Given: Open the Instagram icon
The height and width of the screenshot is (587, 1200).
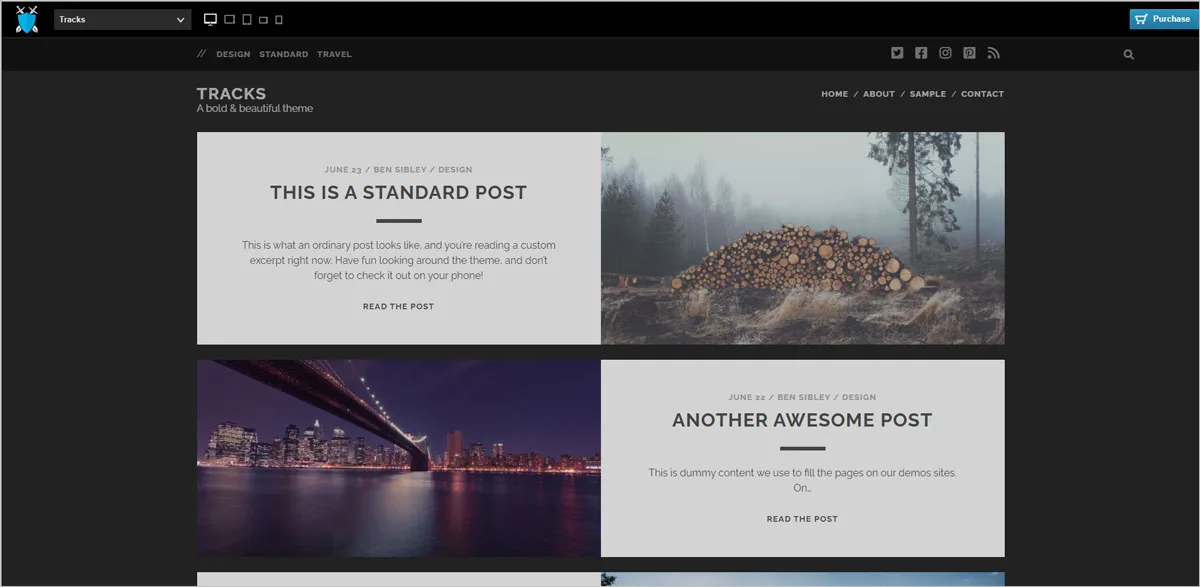Looking at the screenshot, I should (945, 53).
